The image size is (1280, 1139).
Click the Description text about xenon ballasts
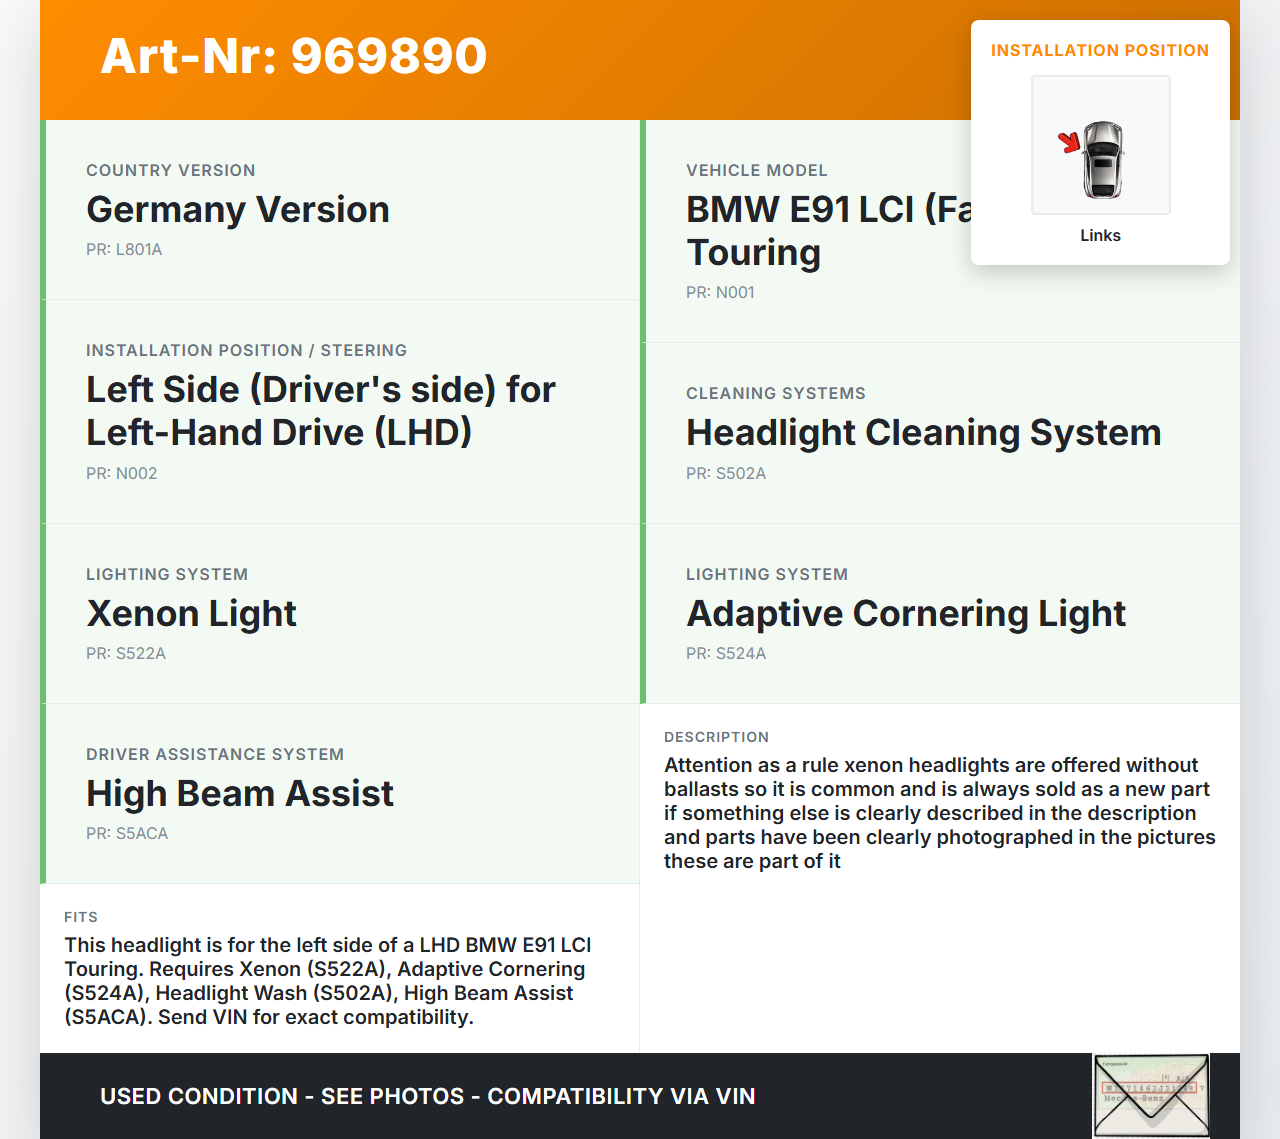939,813
